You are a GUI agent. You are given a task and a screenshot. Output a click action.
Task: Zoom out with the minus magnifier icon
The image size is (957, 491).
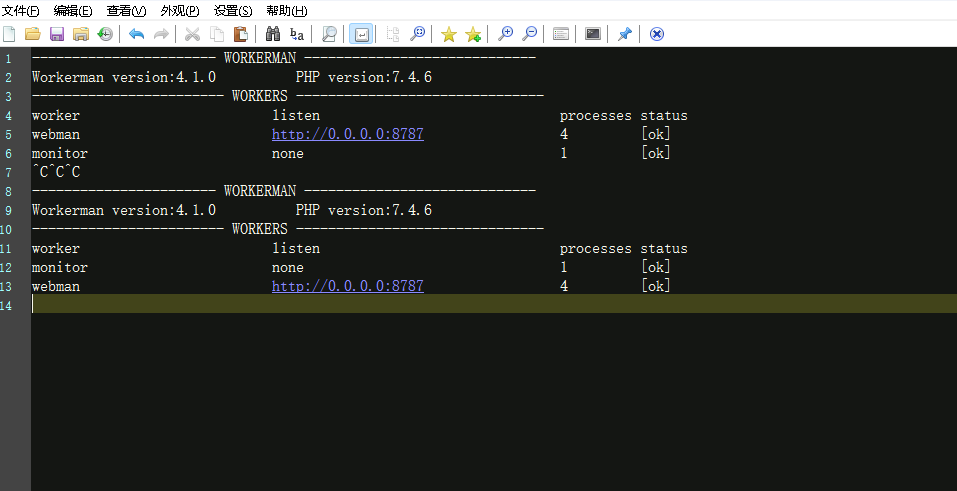click(x=530, y=34)
